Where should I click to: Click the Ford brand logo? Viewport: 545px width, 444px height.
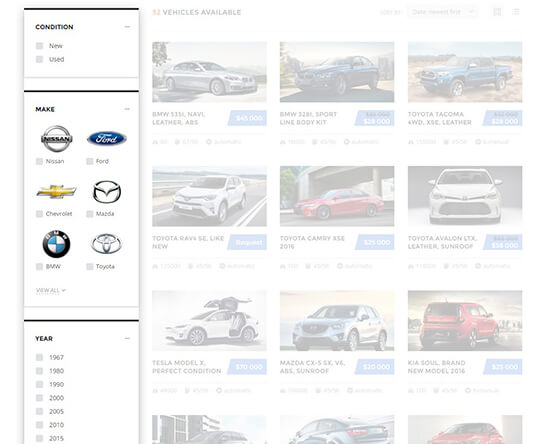(x=107, y=139)
